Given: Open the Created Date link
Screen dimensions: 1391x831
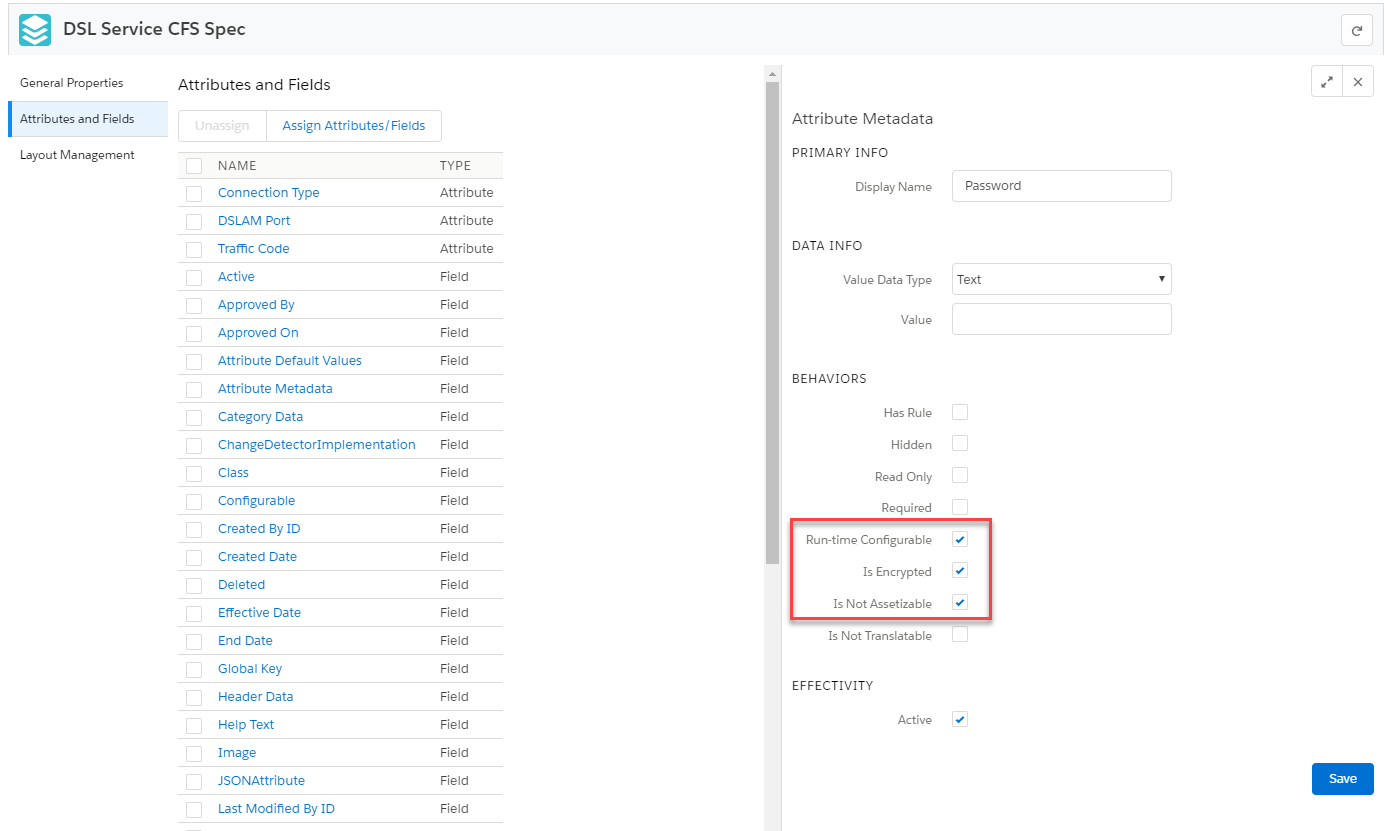Looking at the screenshot, I should (x=257, y=556).
